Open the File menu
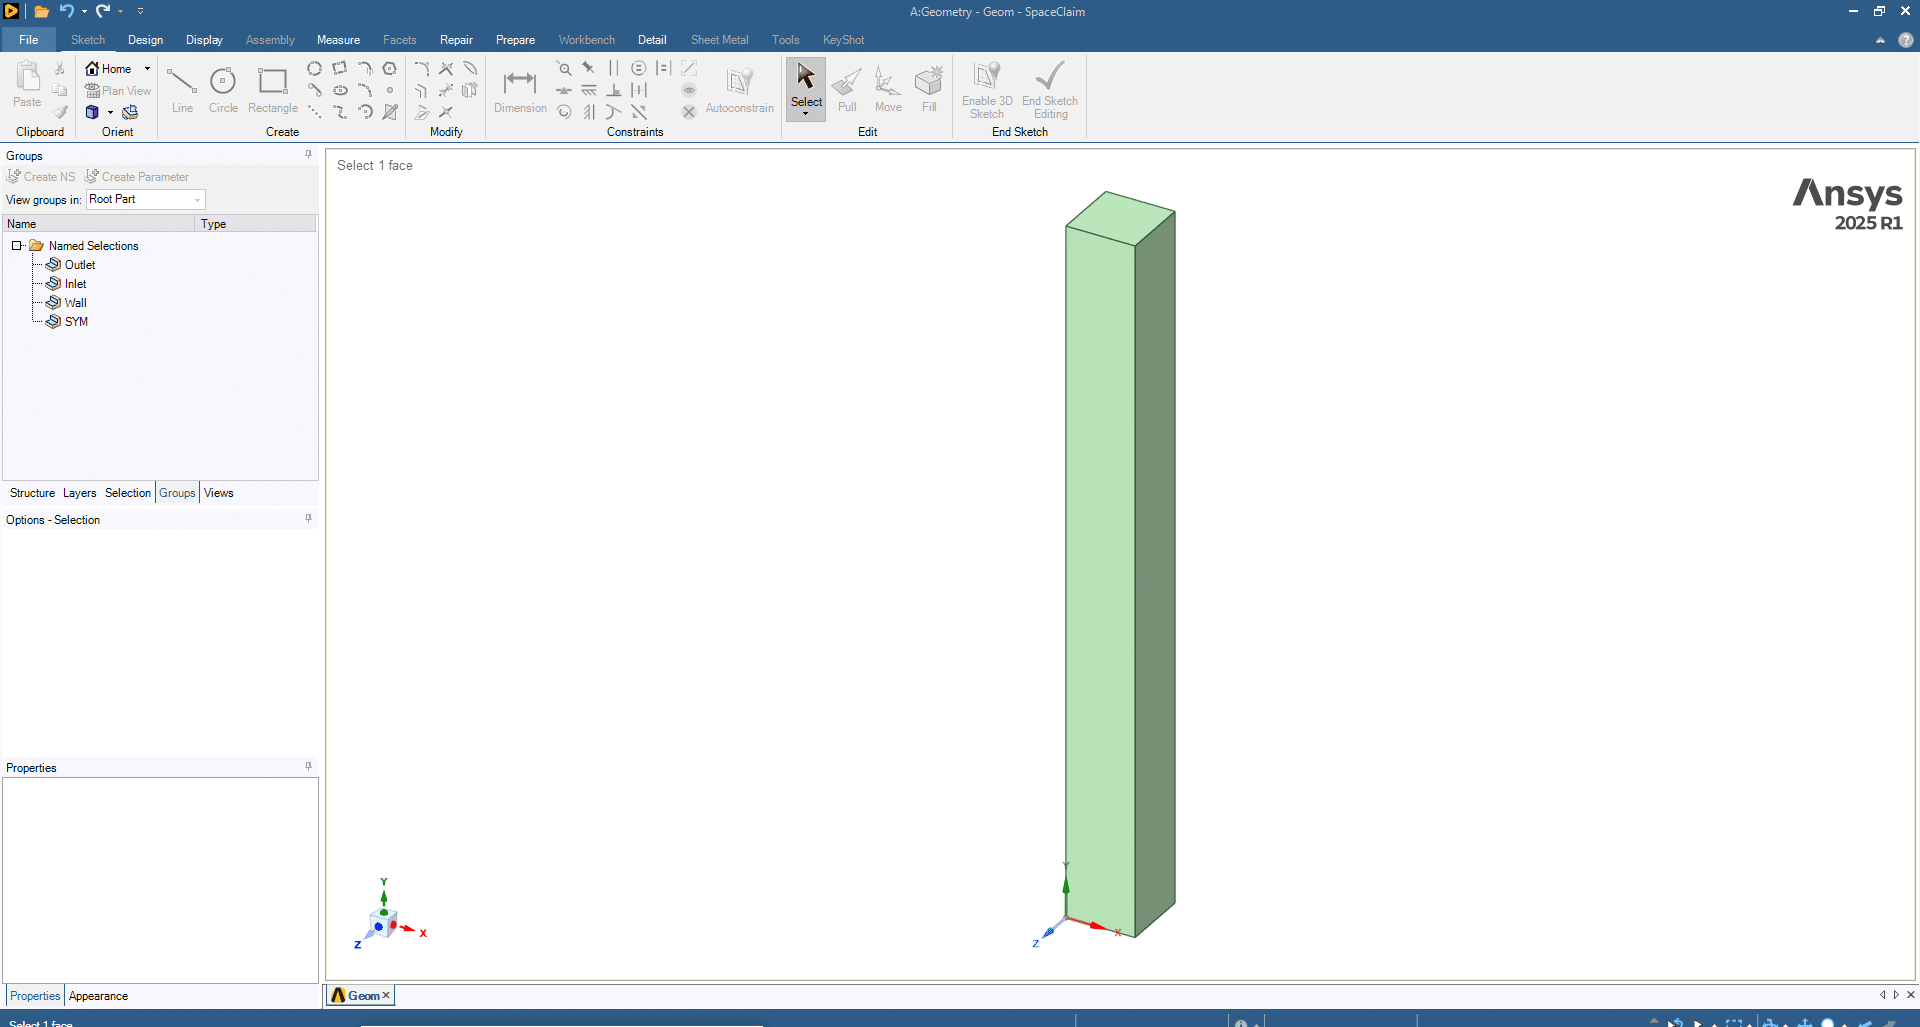Viewport: 1920px width, 1027px height. tap(28, 40)
